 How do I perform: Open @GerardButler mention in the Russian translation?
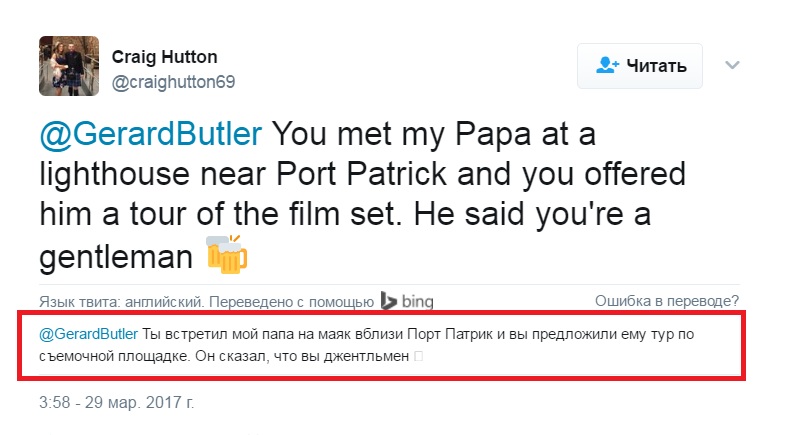pyautogui.click(x=87, y=334)
